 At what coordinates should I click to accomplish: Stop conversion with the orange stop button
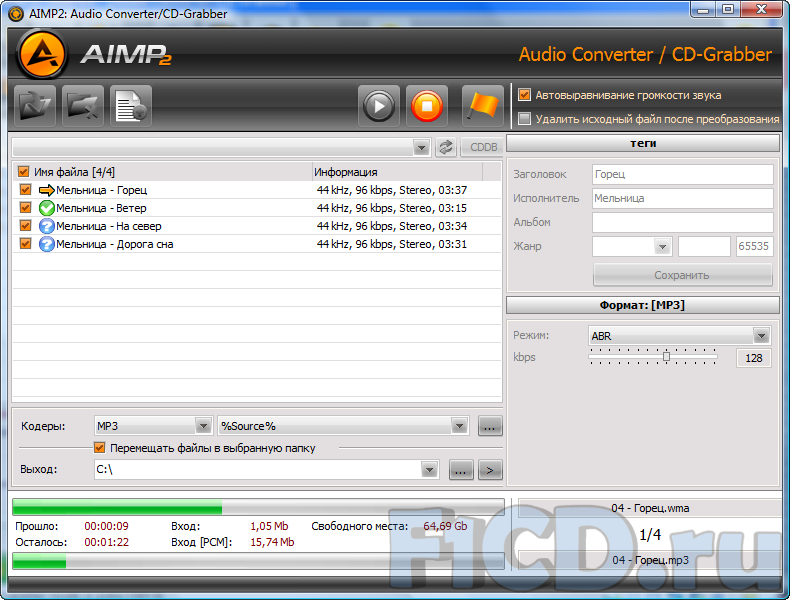coord(427,106)
